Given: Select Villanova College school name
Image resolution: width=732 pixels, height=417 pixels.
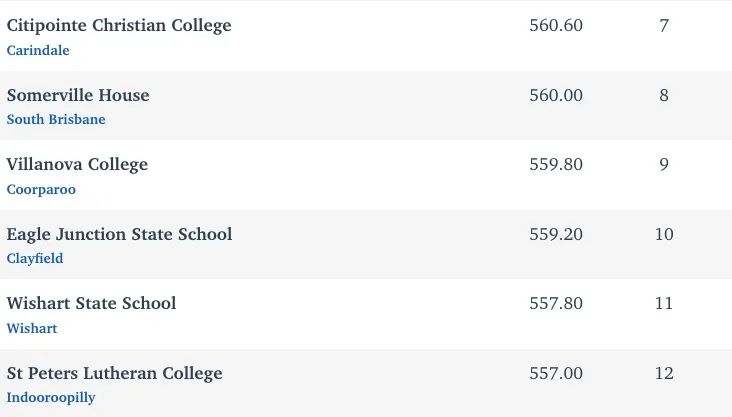Looking at the screenshot, I should point(77,164).
